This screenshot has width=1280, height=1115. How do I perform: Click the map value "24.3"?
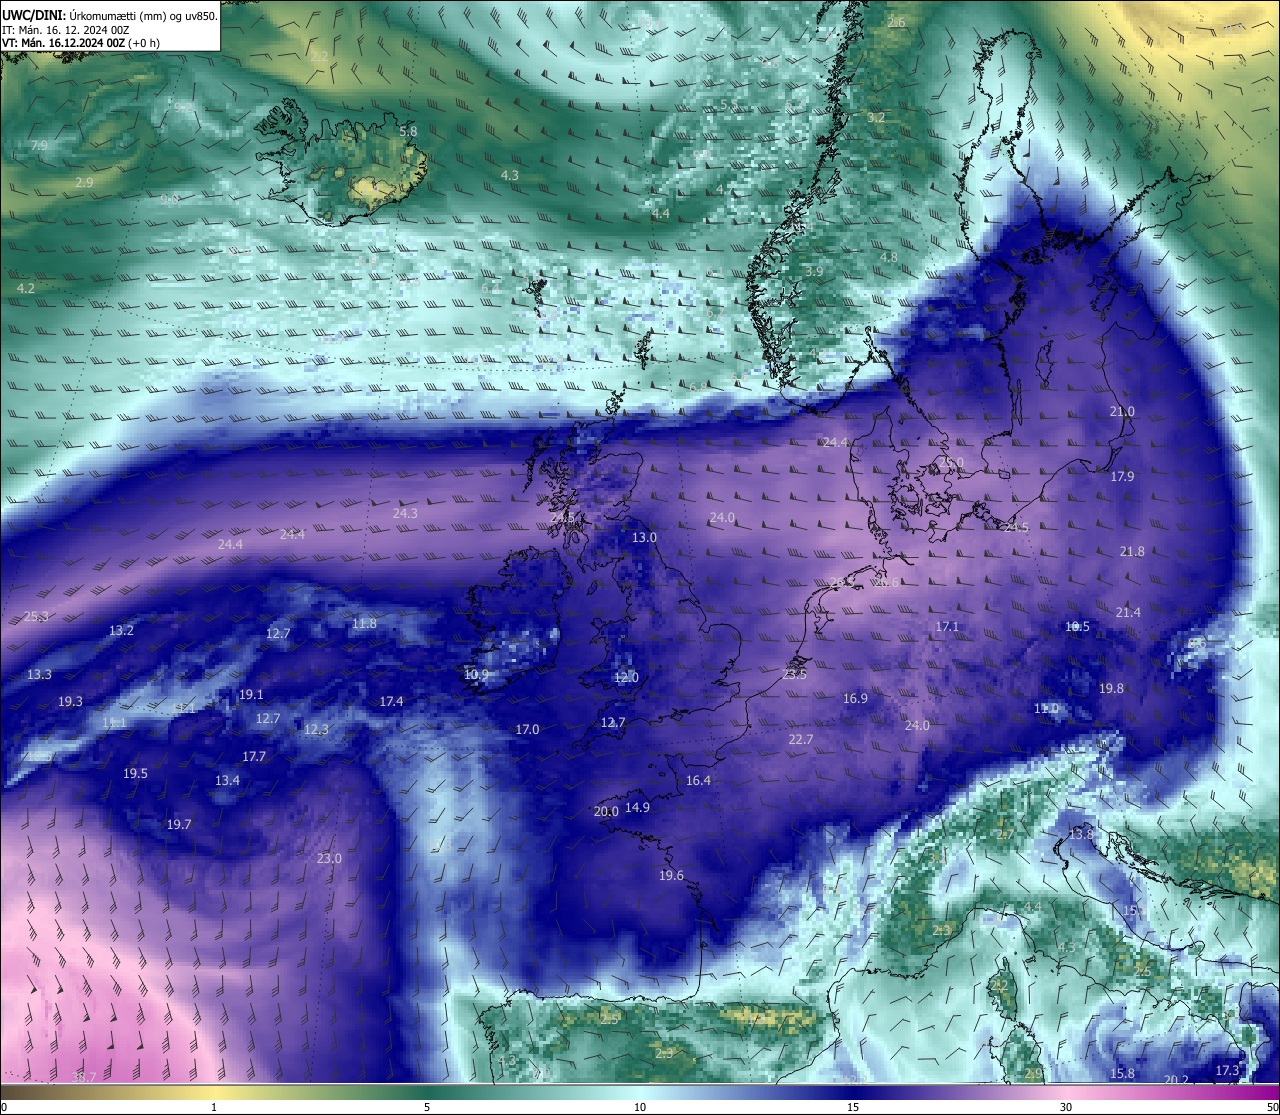[x=405, y=514]
